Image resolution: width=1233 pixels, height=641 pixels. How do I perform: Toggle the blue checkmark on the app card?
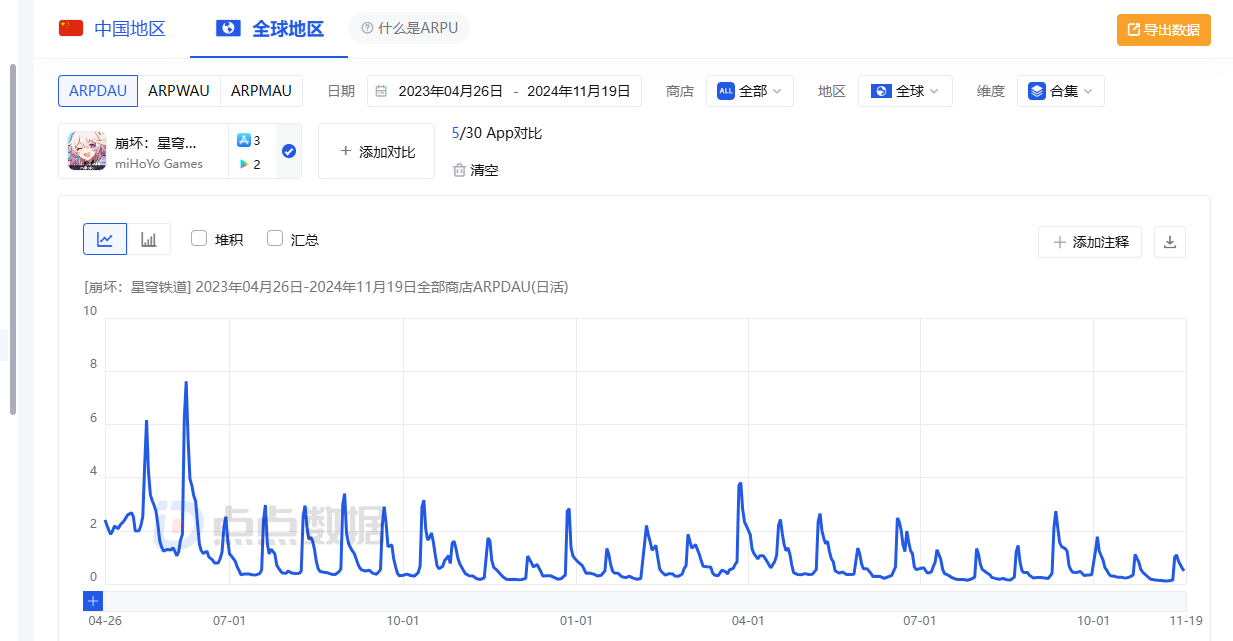[x=289, y=151]
